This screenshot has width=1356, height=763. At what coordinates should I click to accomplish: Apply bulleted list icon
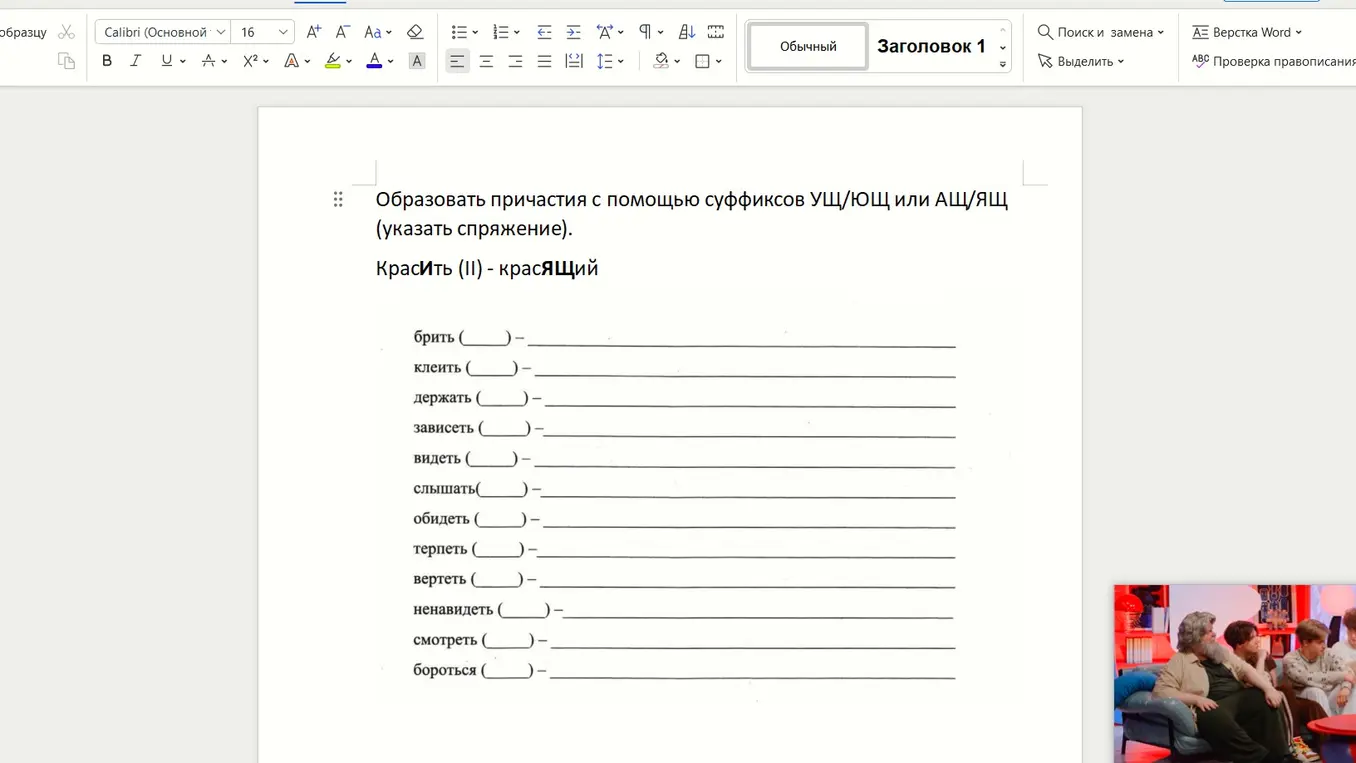(459, 32)
